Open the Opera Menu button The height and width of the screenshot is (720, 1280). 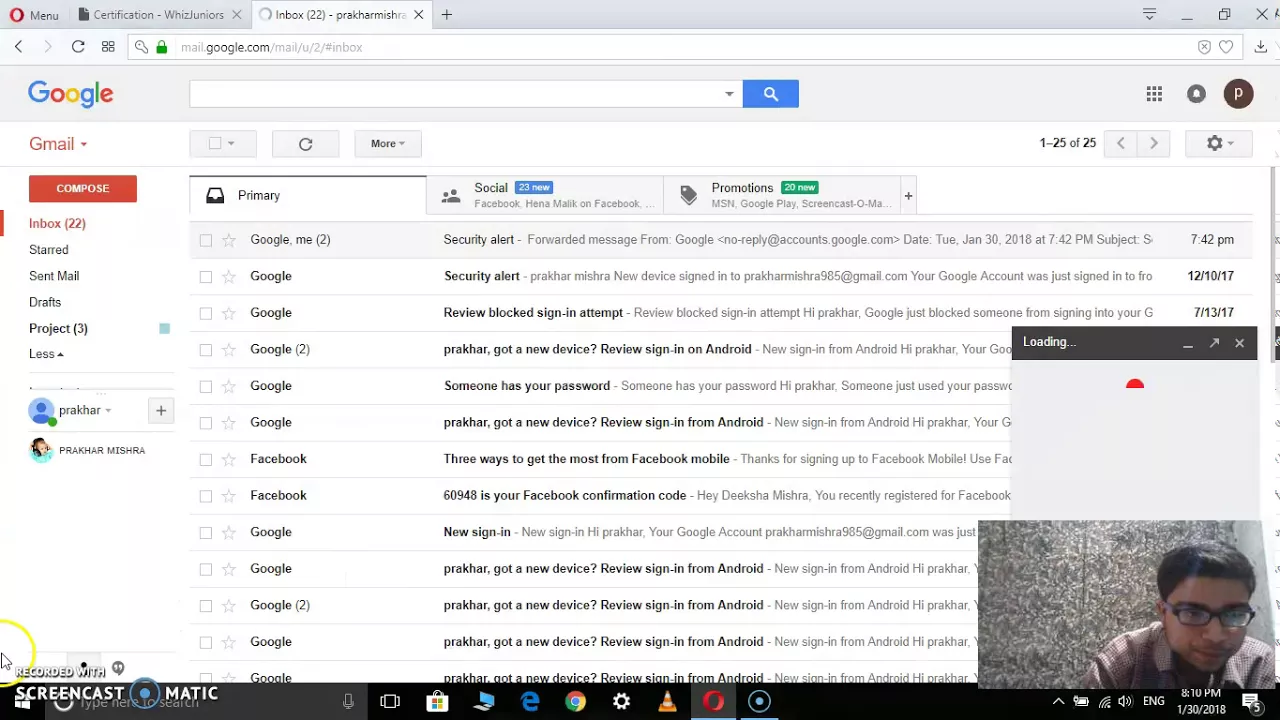(34, 15)
